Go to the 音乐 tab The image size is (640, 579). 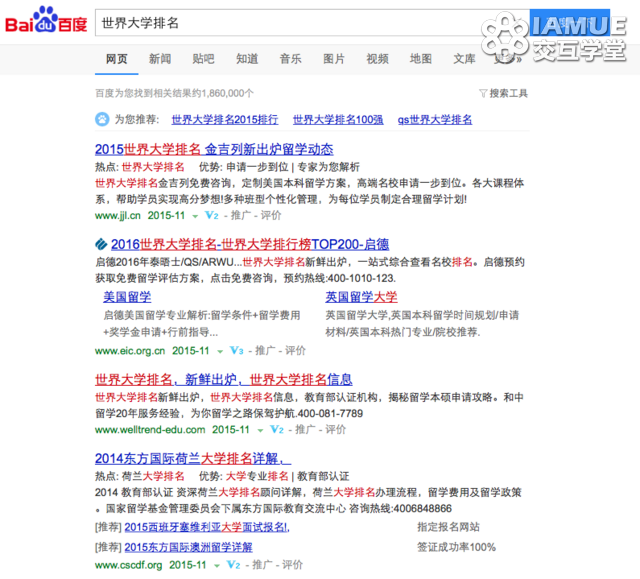pos(290,59)
